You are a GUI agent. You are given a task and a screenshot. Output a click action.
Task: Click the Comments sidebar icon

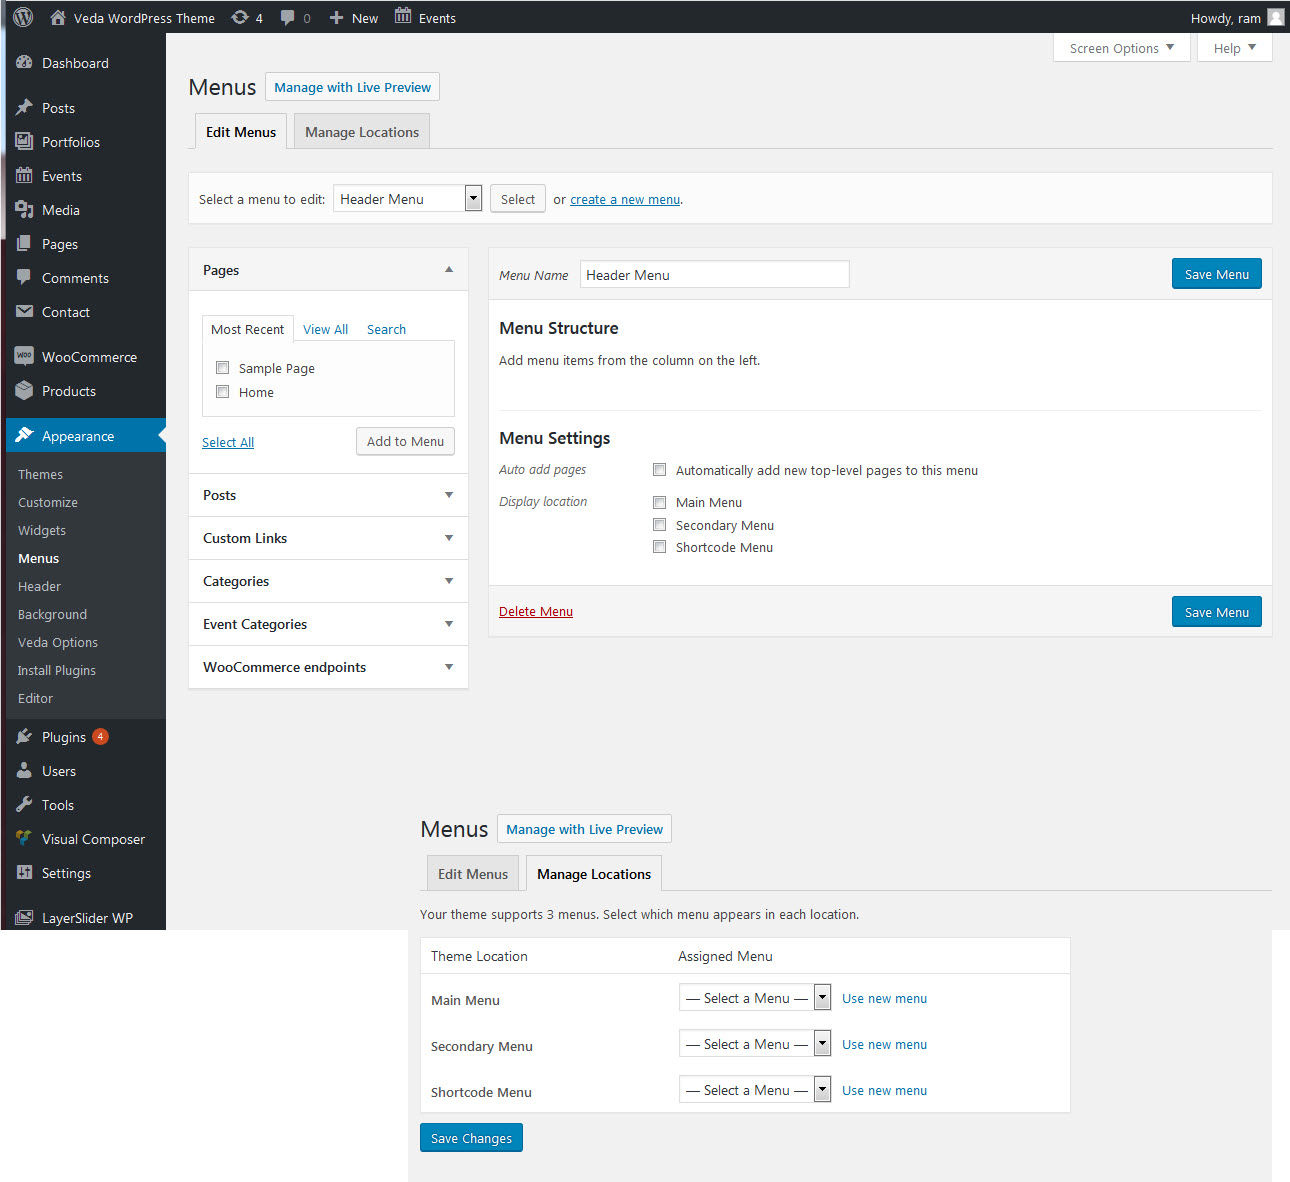(x=24, y=277)
